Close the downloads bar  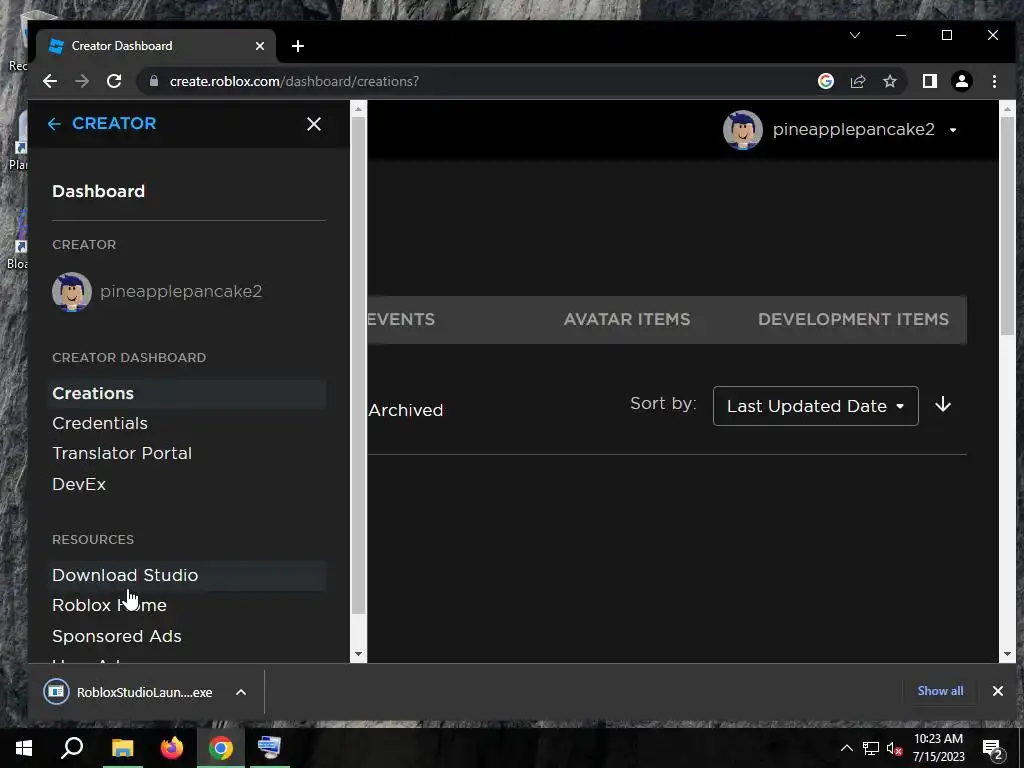pos(997,691)
